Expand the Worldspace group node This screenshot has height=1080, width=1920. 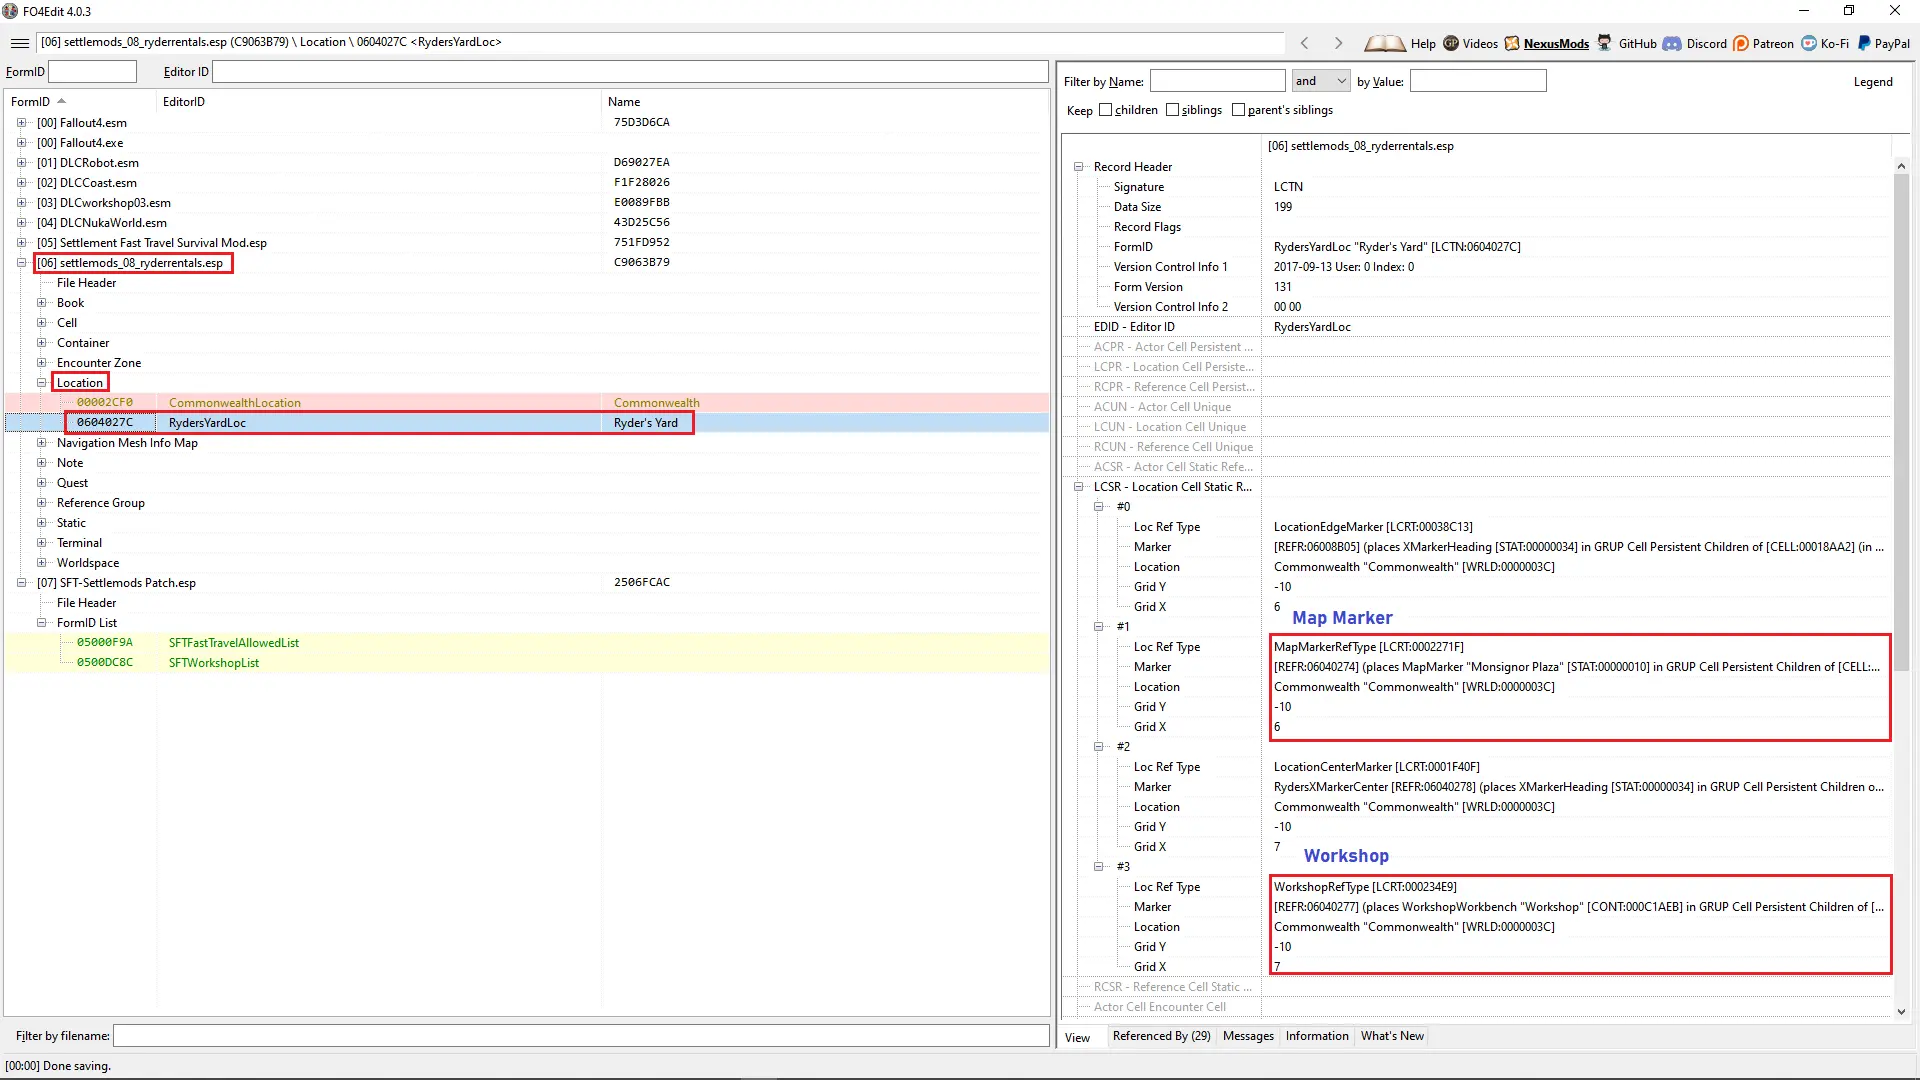point(41,563)
